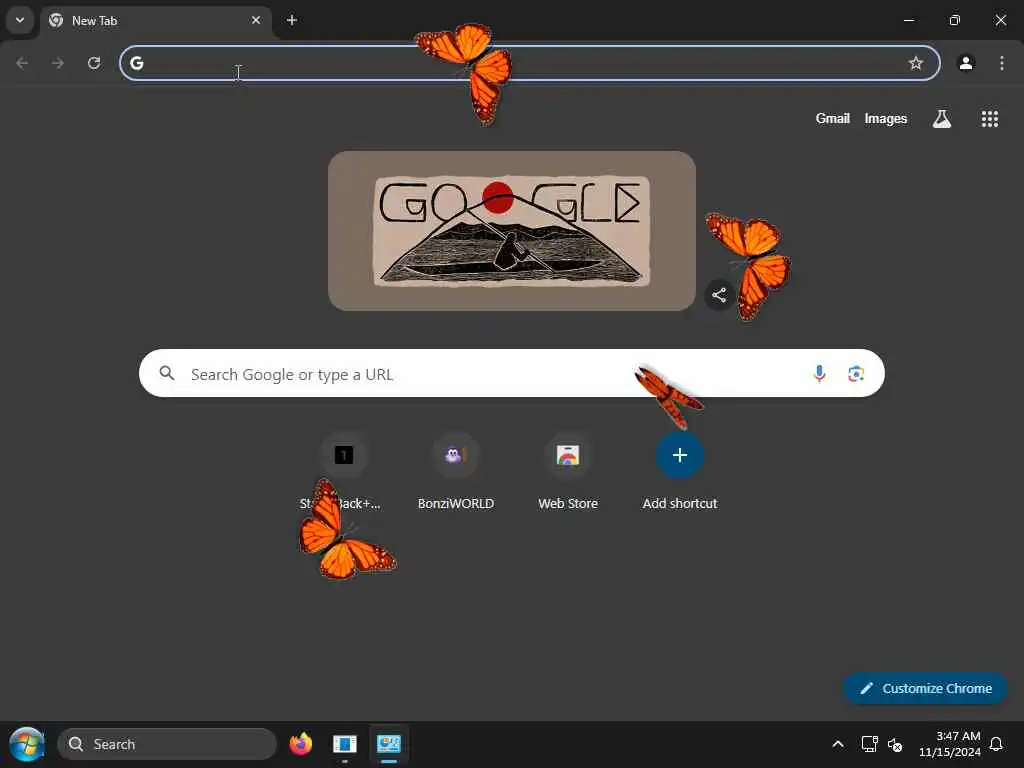
Task: Open the Windows Start orb
Action: (x=27, y=744)
